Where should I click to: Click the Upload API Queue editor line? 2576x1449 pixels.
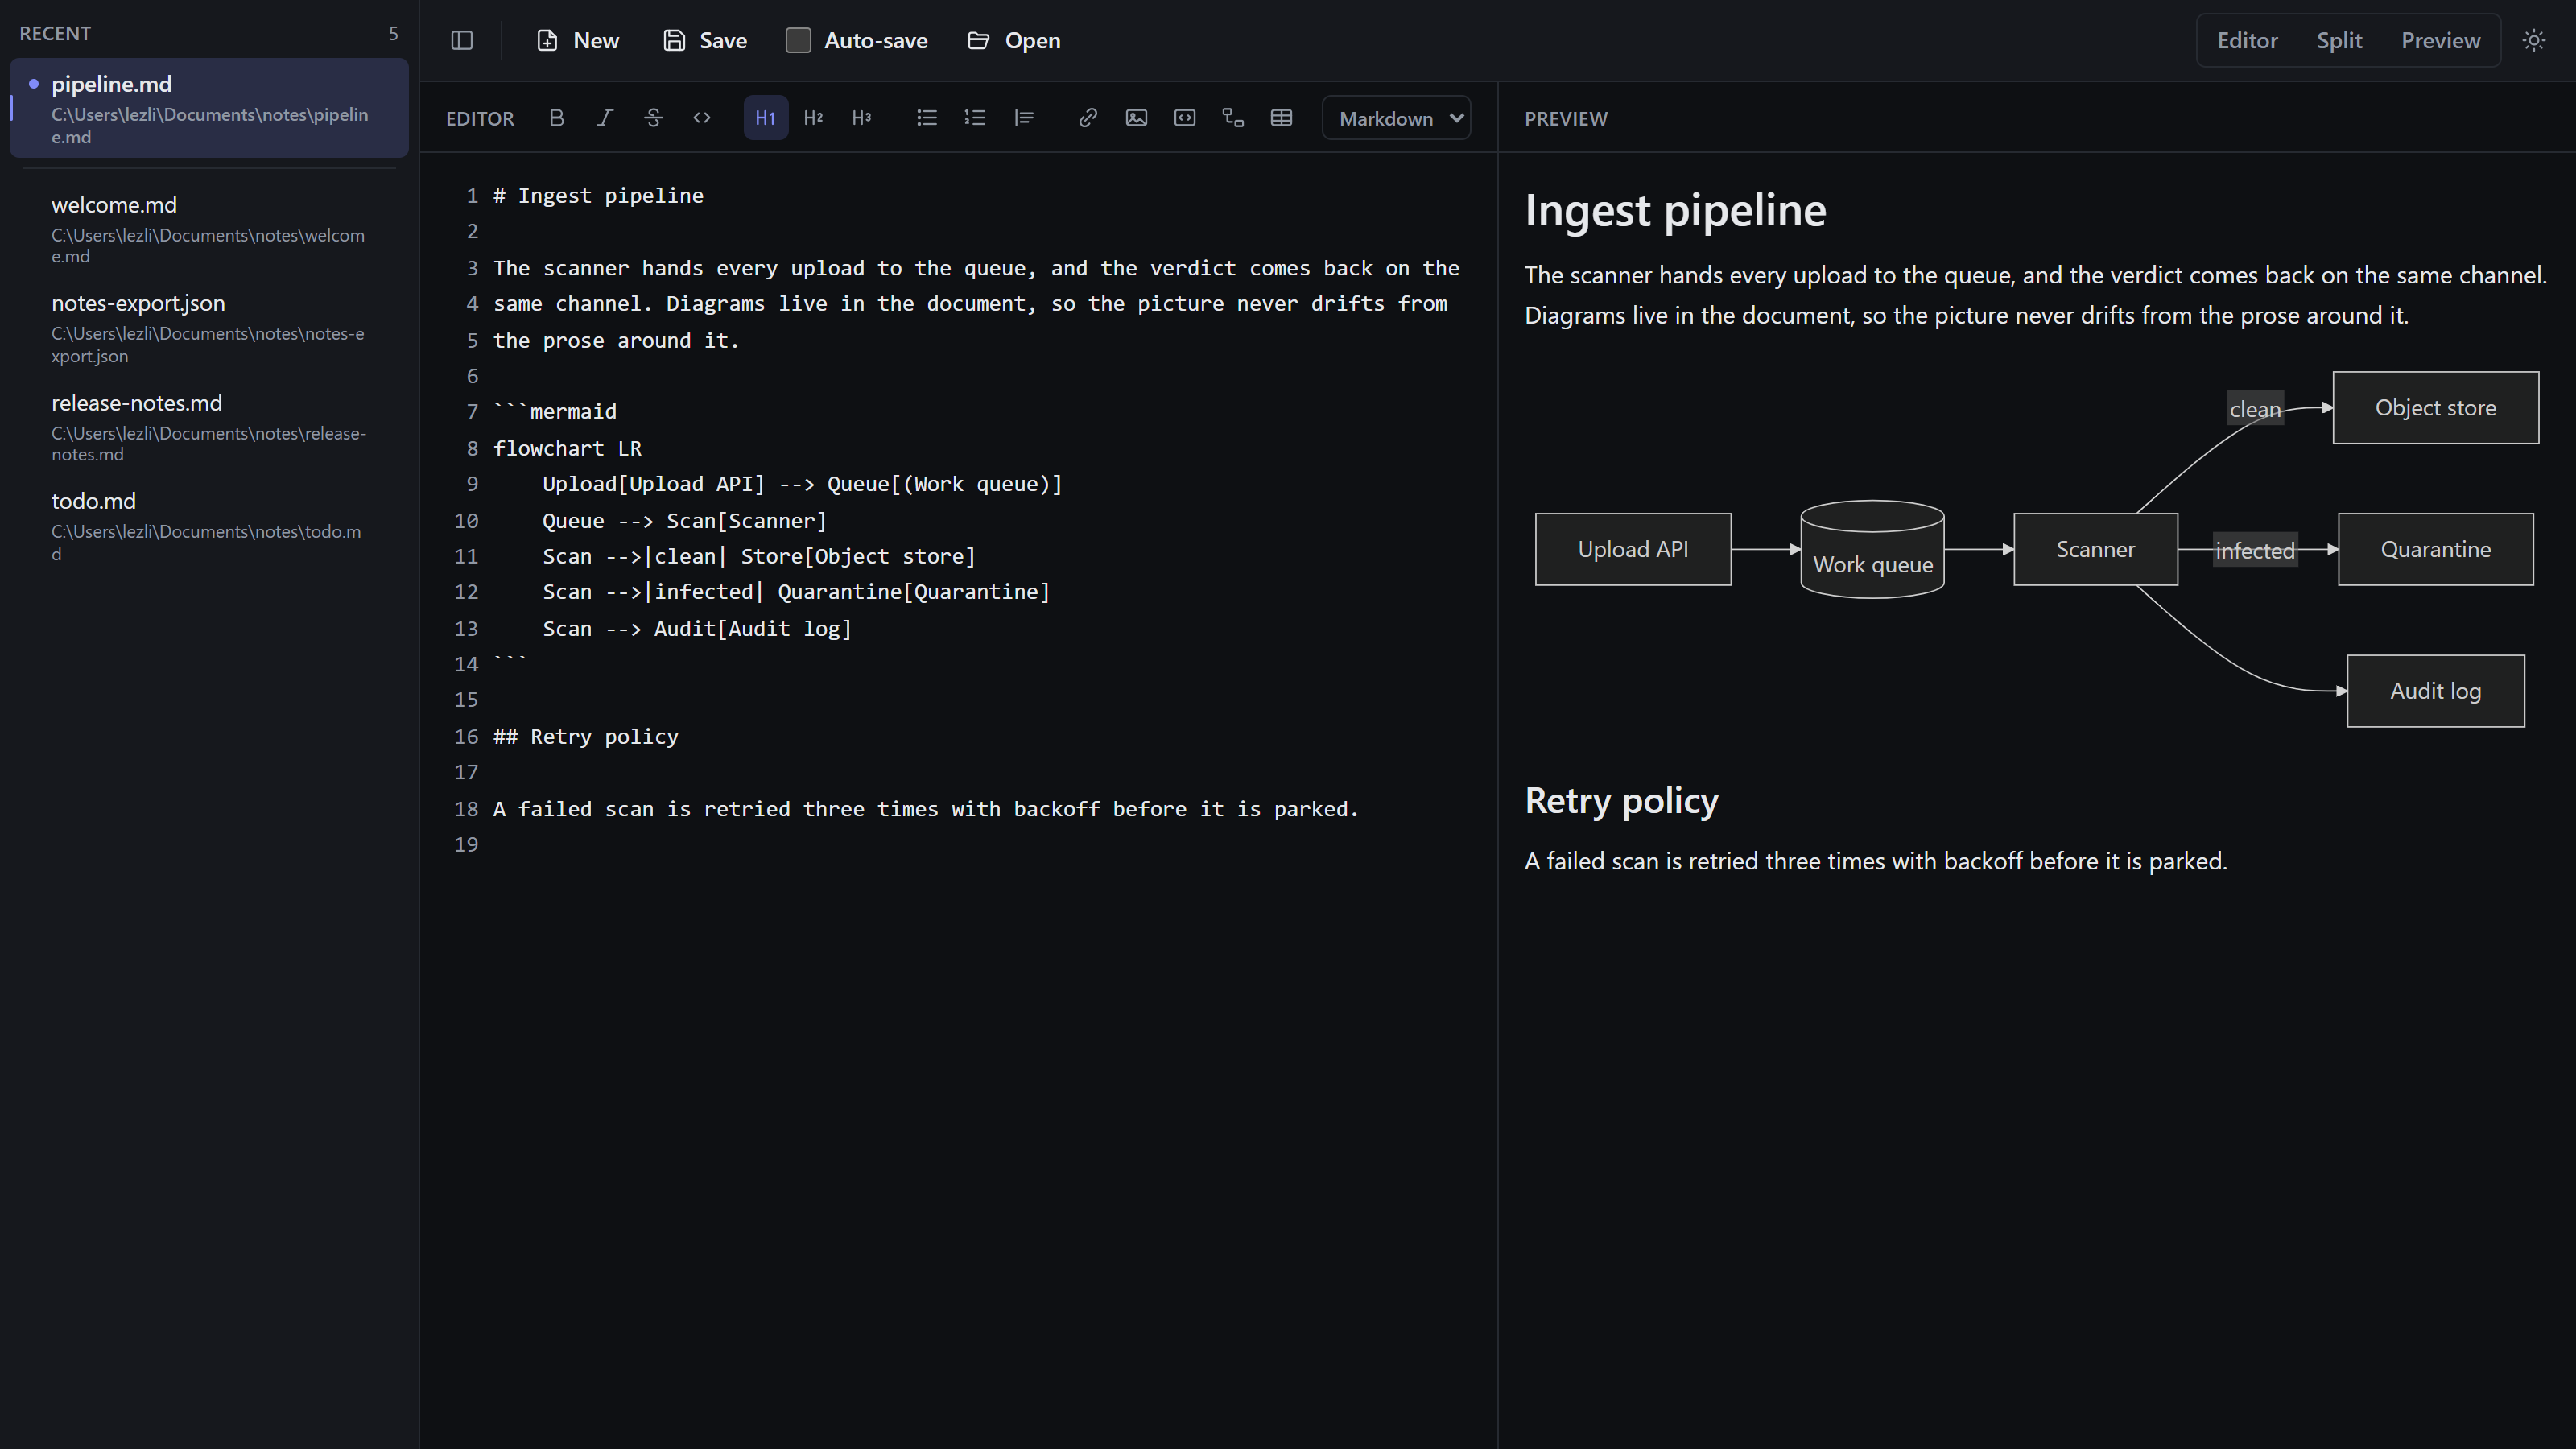click(x=802, y=484)
